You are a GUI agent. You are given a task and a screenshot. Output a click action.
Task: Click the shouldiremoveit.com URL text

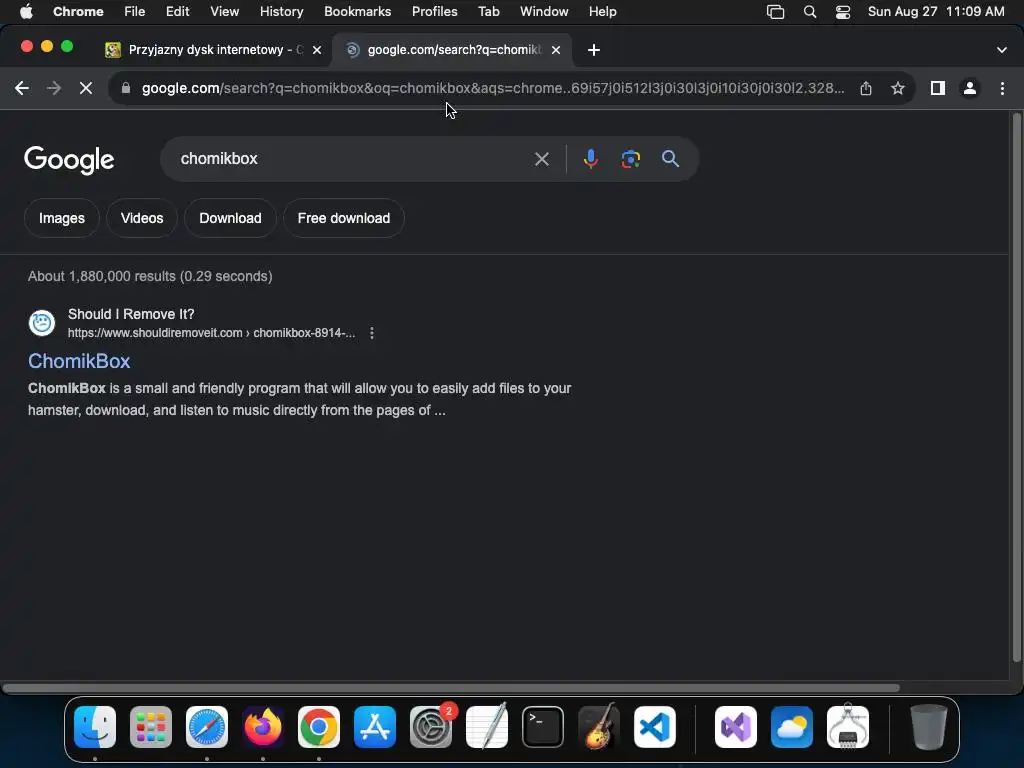(x=212, y=333)
